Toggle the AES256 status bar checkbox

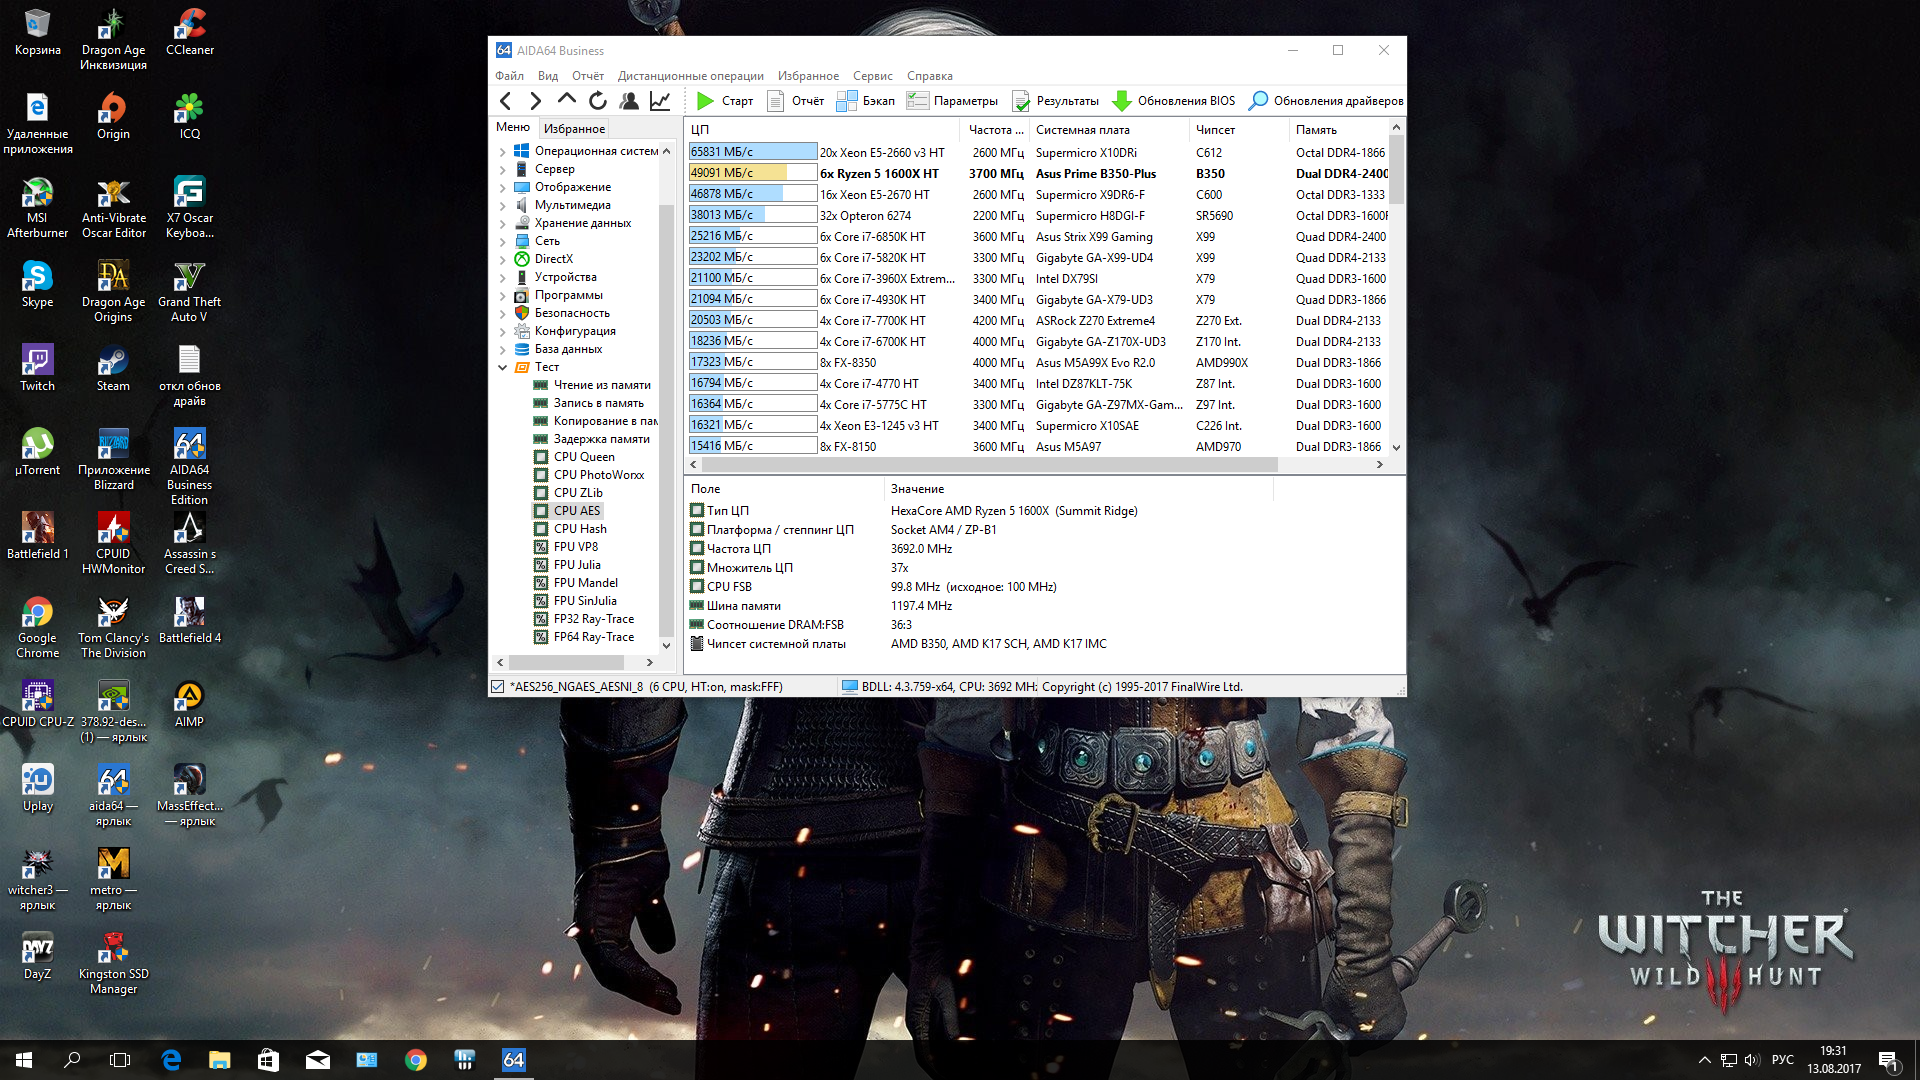[498, 687]
